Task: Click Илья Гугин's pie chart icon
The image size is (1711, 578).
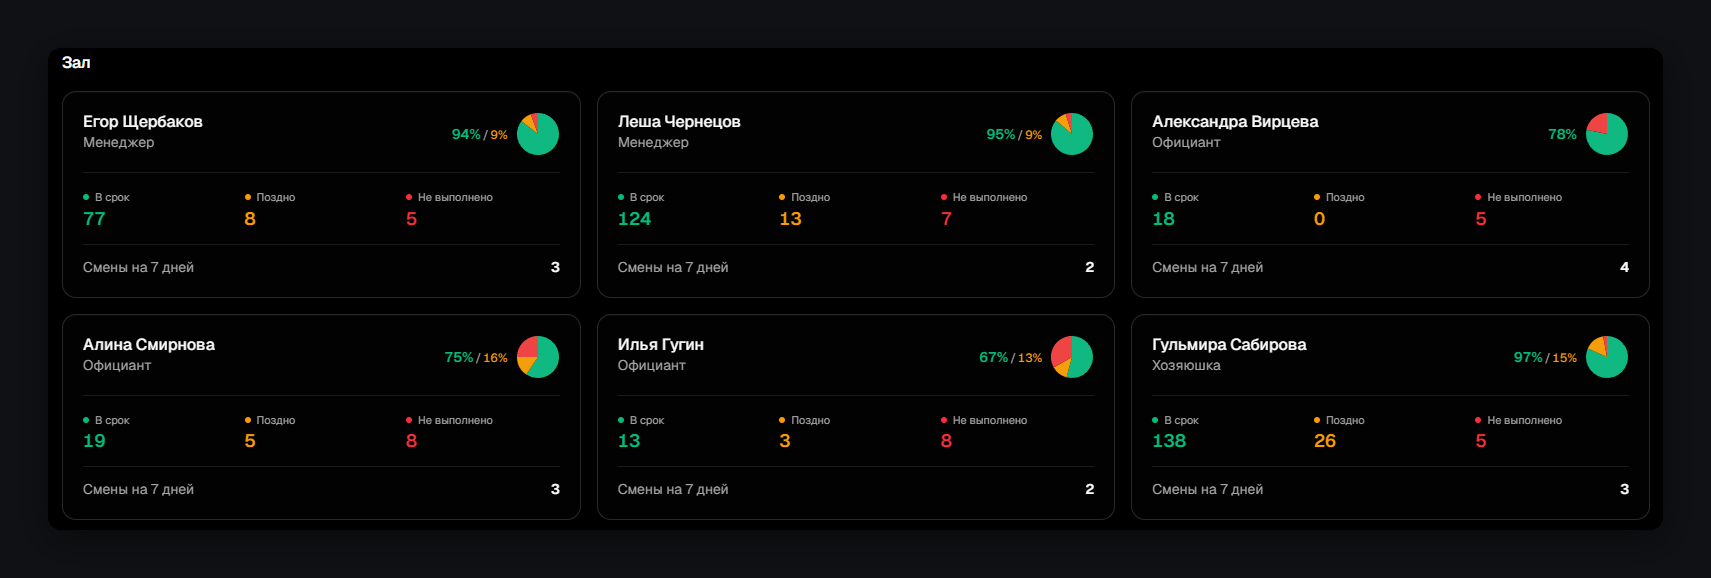Action: point(1072,357)
